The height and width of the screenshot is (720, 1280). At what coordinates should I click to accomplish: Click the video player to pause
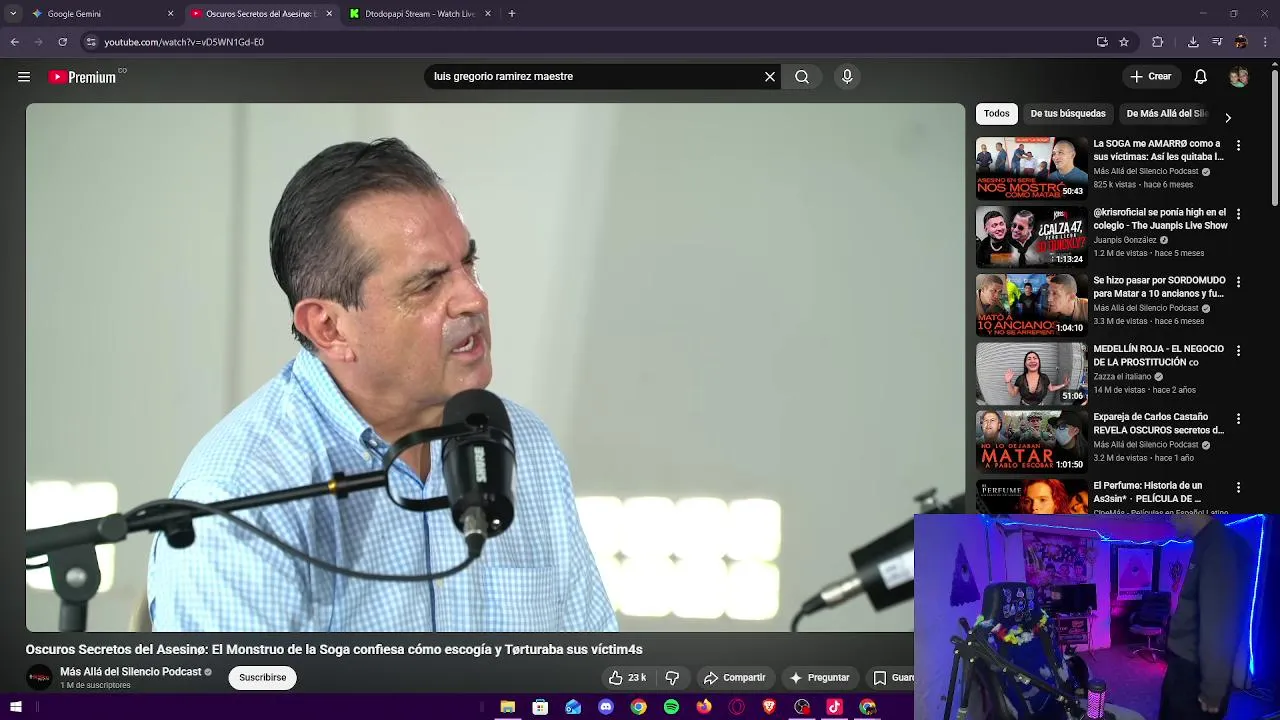(x=495, y=367)
